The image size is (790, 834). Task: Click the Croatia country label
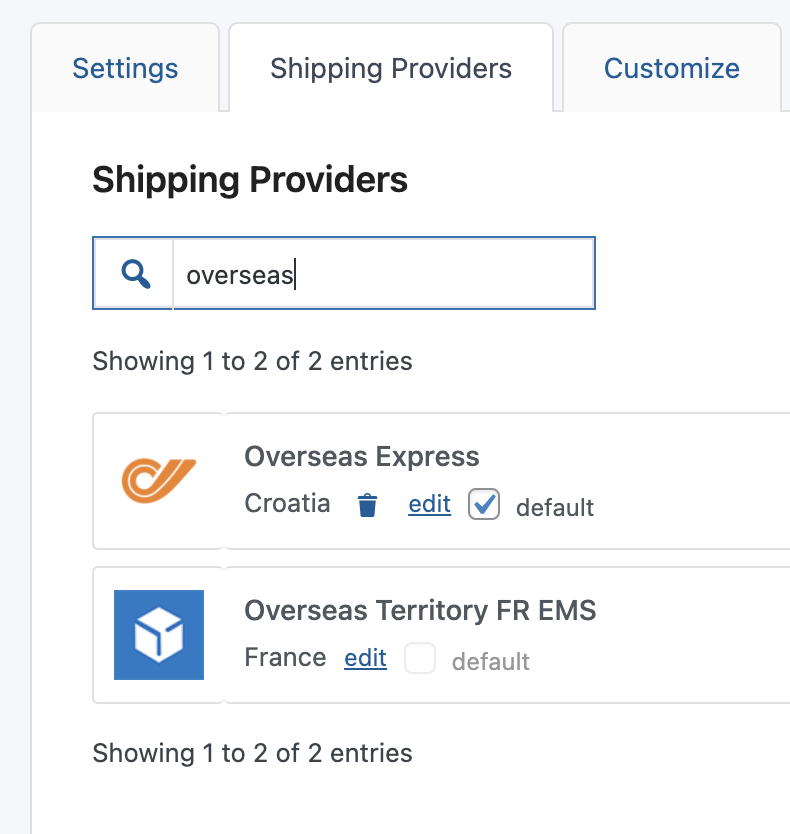[x=287, y=504]
